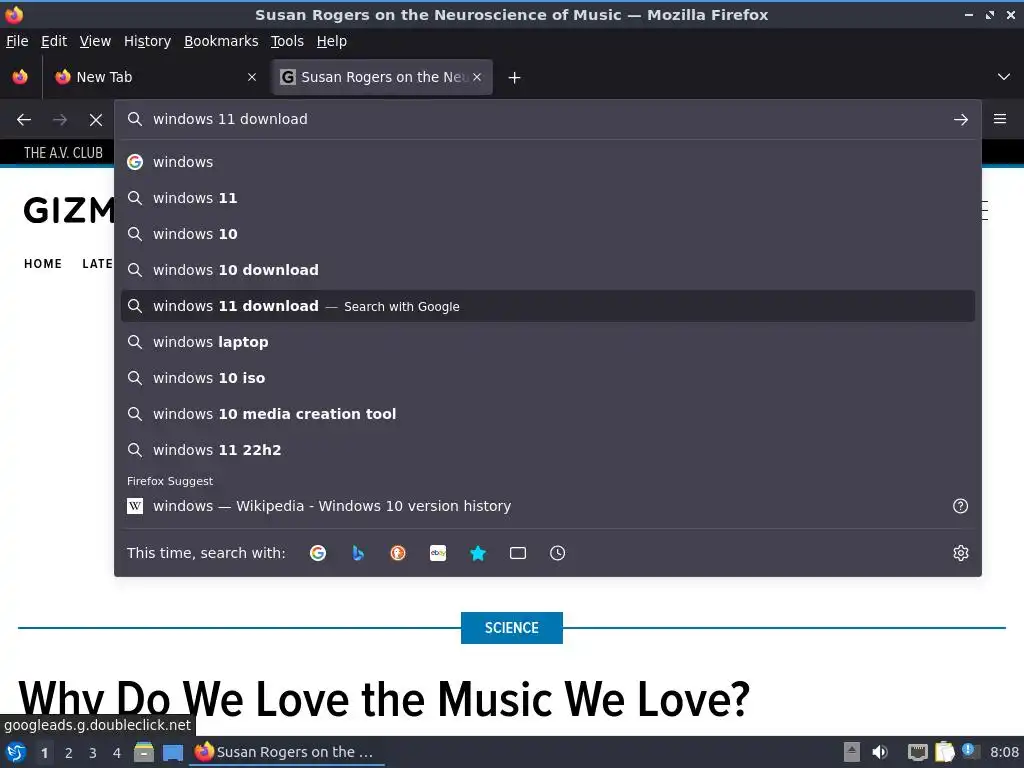Click the update notifier tray icon

(970, 752)
